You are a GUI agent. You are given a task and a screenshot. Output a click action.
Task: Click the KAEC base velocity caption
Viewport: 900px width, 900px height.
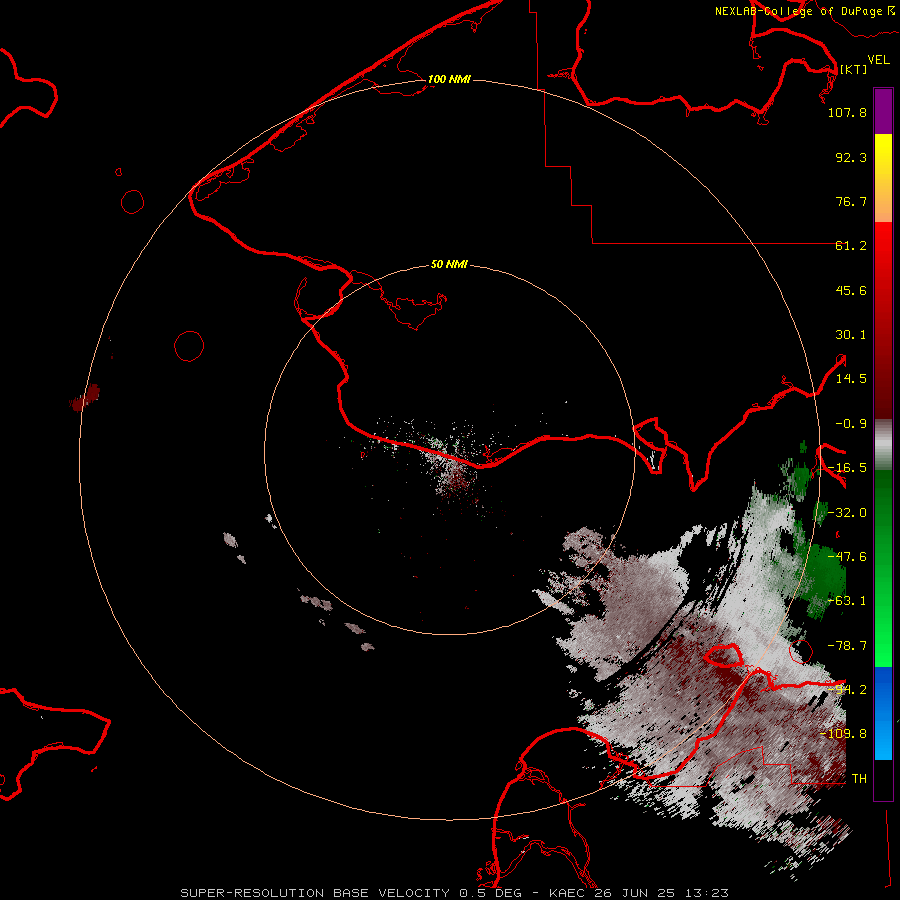(455, 893)
